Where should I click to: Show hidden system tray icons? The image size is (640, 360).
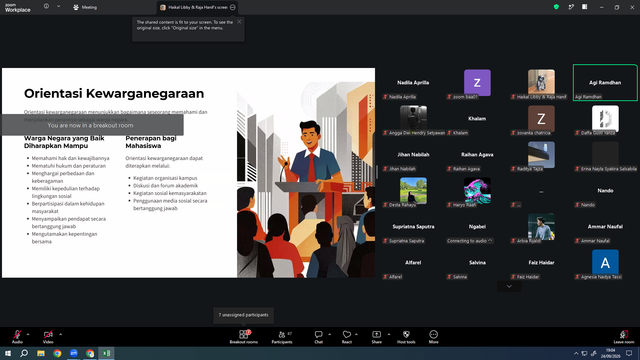click(x=576, y=353)
